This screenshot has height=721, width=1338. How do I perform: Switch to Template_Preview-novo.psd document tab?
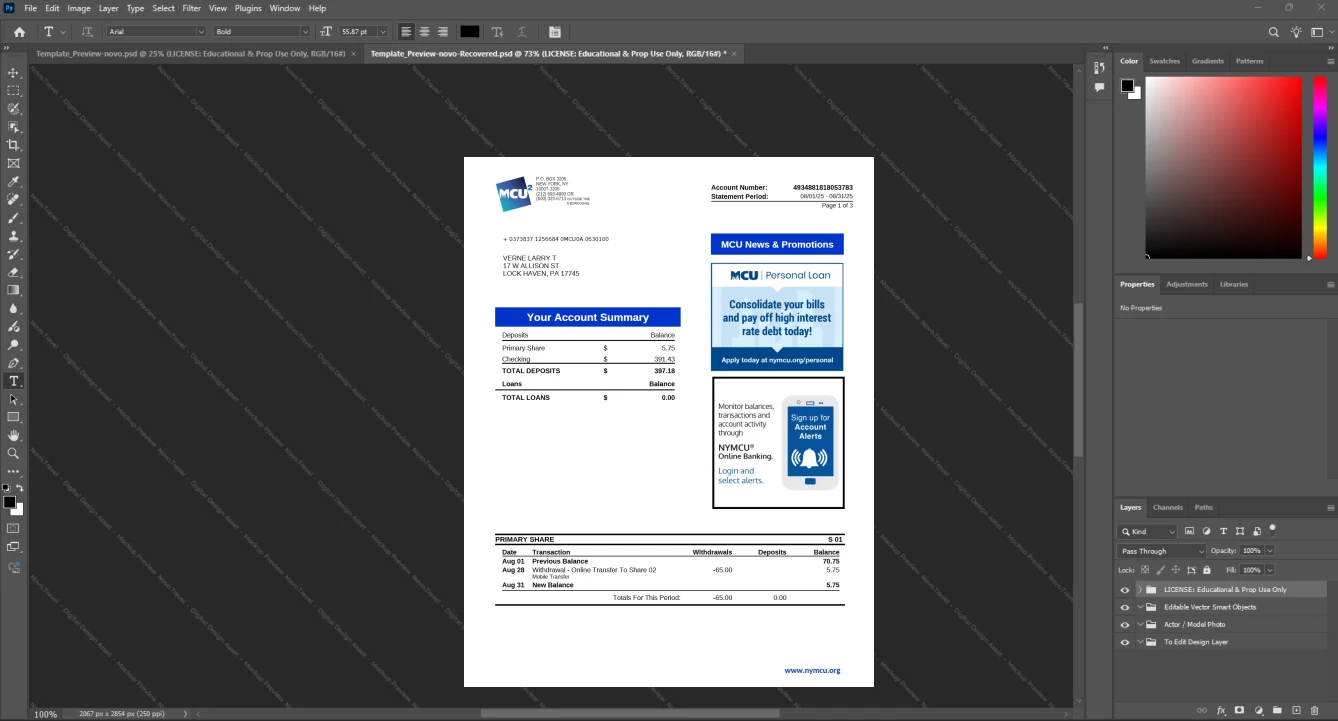click(190, 53)
